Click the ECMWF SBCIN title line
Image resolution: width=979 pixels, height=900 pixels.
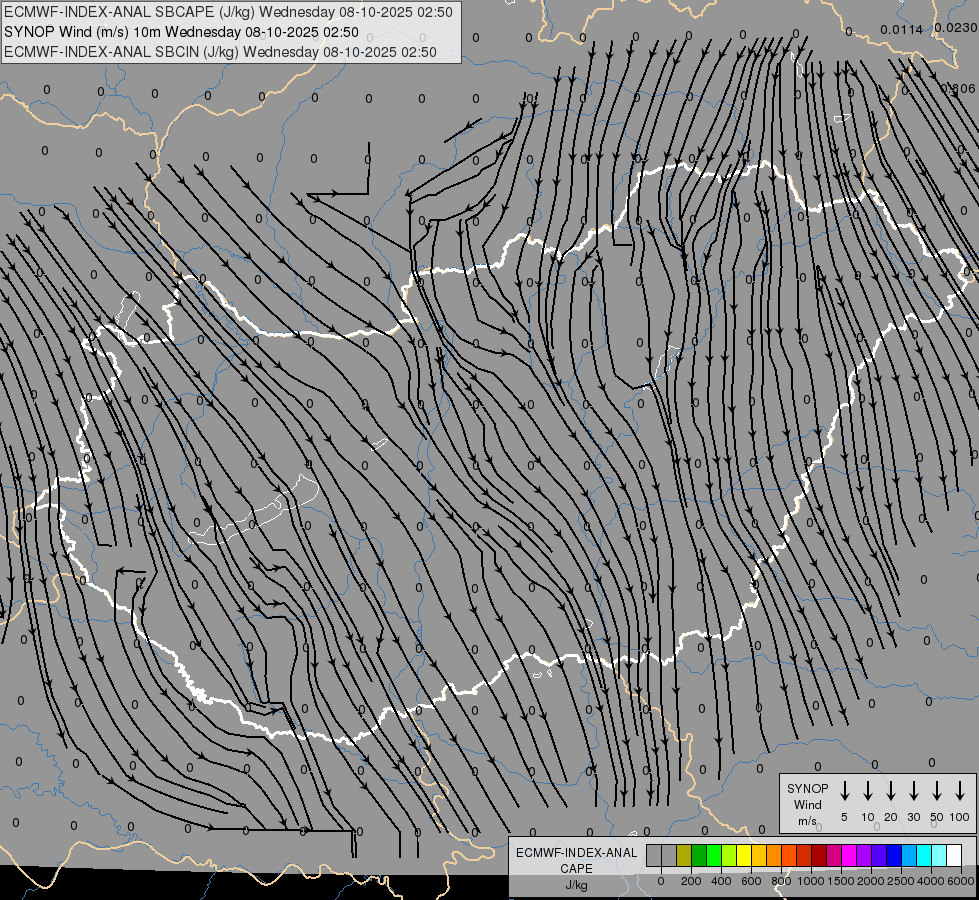[220, 52]
